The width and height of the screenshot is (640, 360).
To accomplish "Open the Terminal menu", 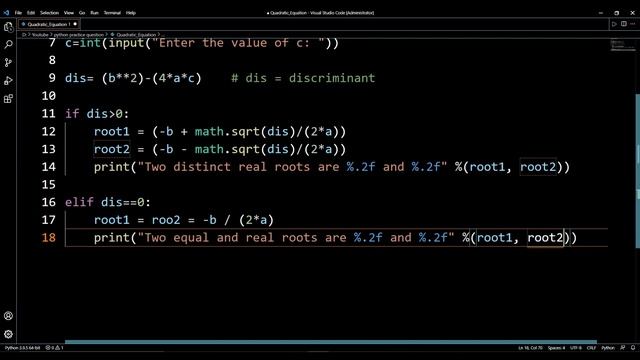I will point(112,13).
